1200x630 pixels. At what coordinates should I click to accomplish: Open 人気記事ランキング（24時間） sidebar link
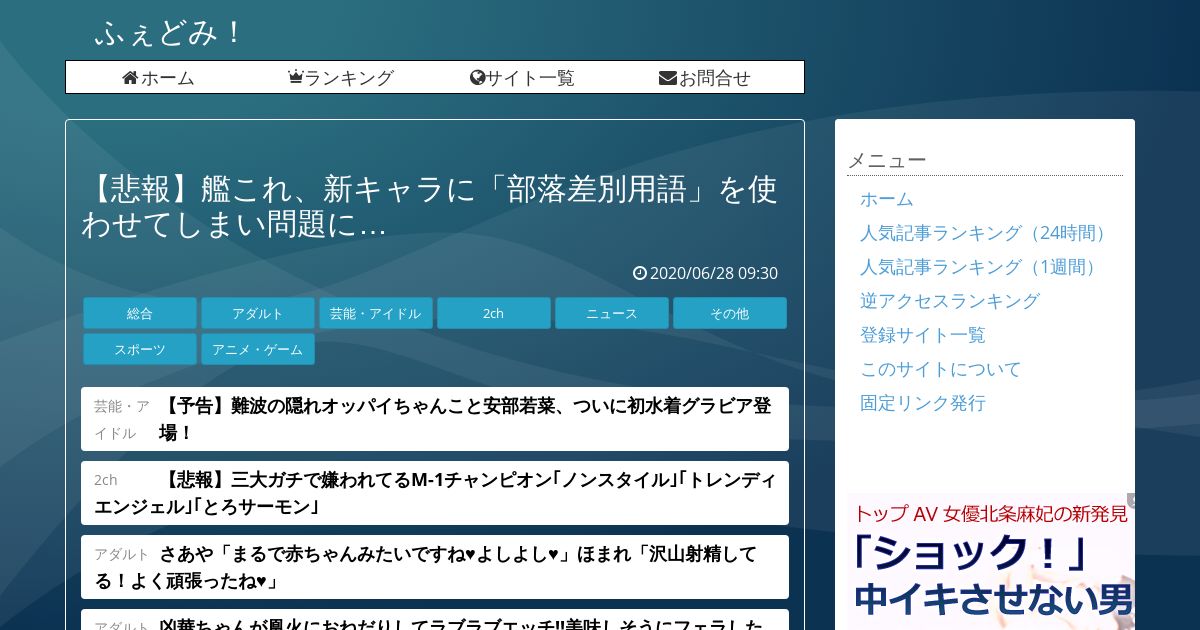[986, 233]
